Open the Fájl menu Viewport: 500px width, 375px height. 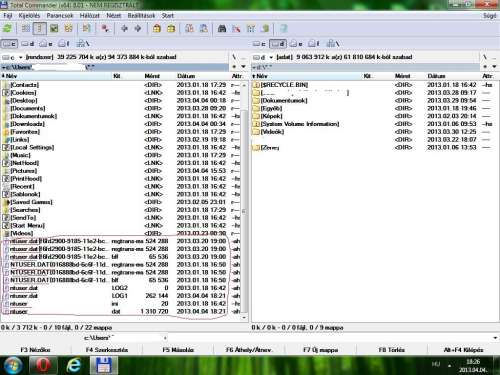point(7,15)
